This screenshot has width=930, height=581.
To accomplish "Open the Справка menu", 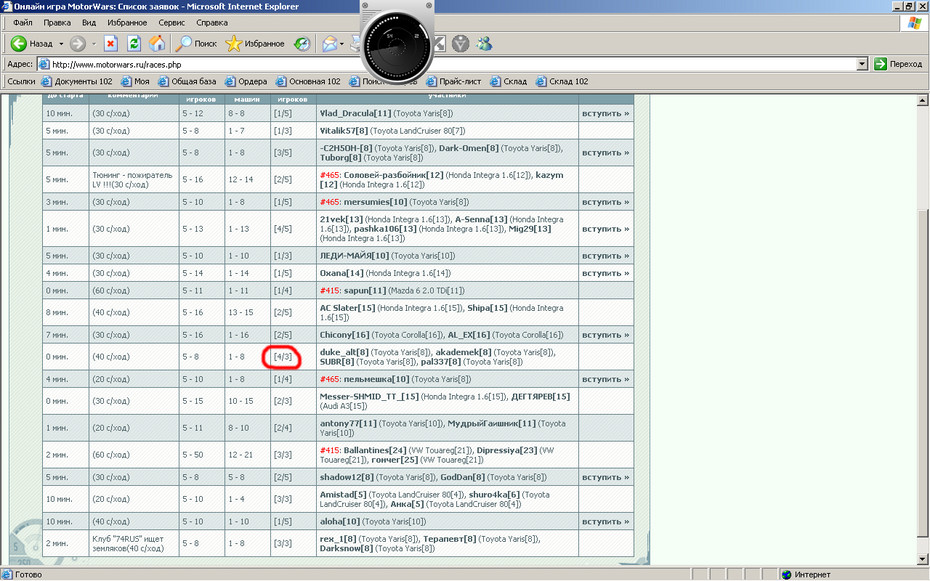I will (x=212, y=23).
